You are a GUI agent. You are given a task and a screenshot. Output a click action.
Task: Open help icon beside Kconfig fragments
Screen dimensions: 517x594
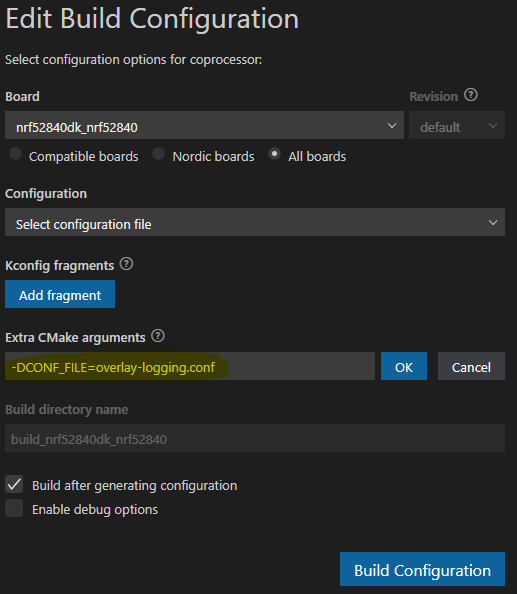[x=127, y=264]
